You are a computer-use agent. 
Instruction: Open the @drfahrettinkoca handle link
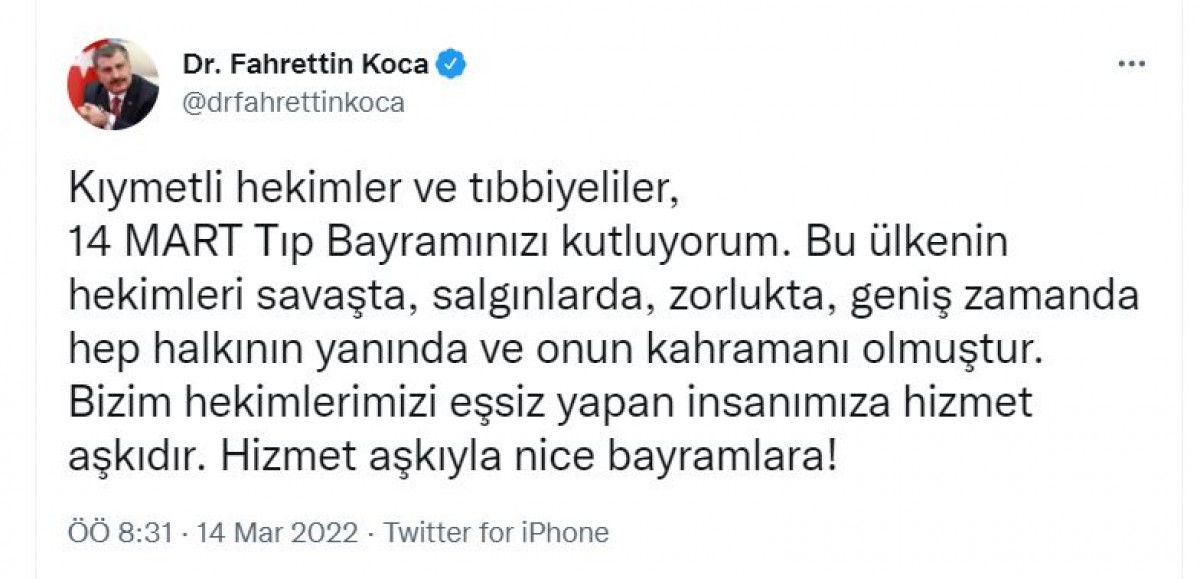(x=293, y=103)
